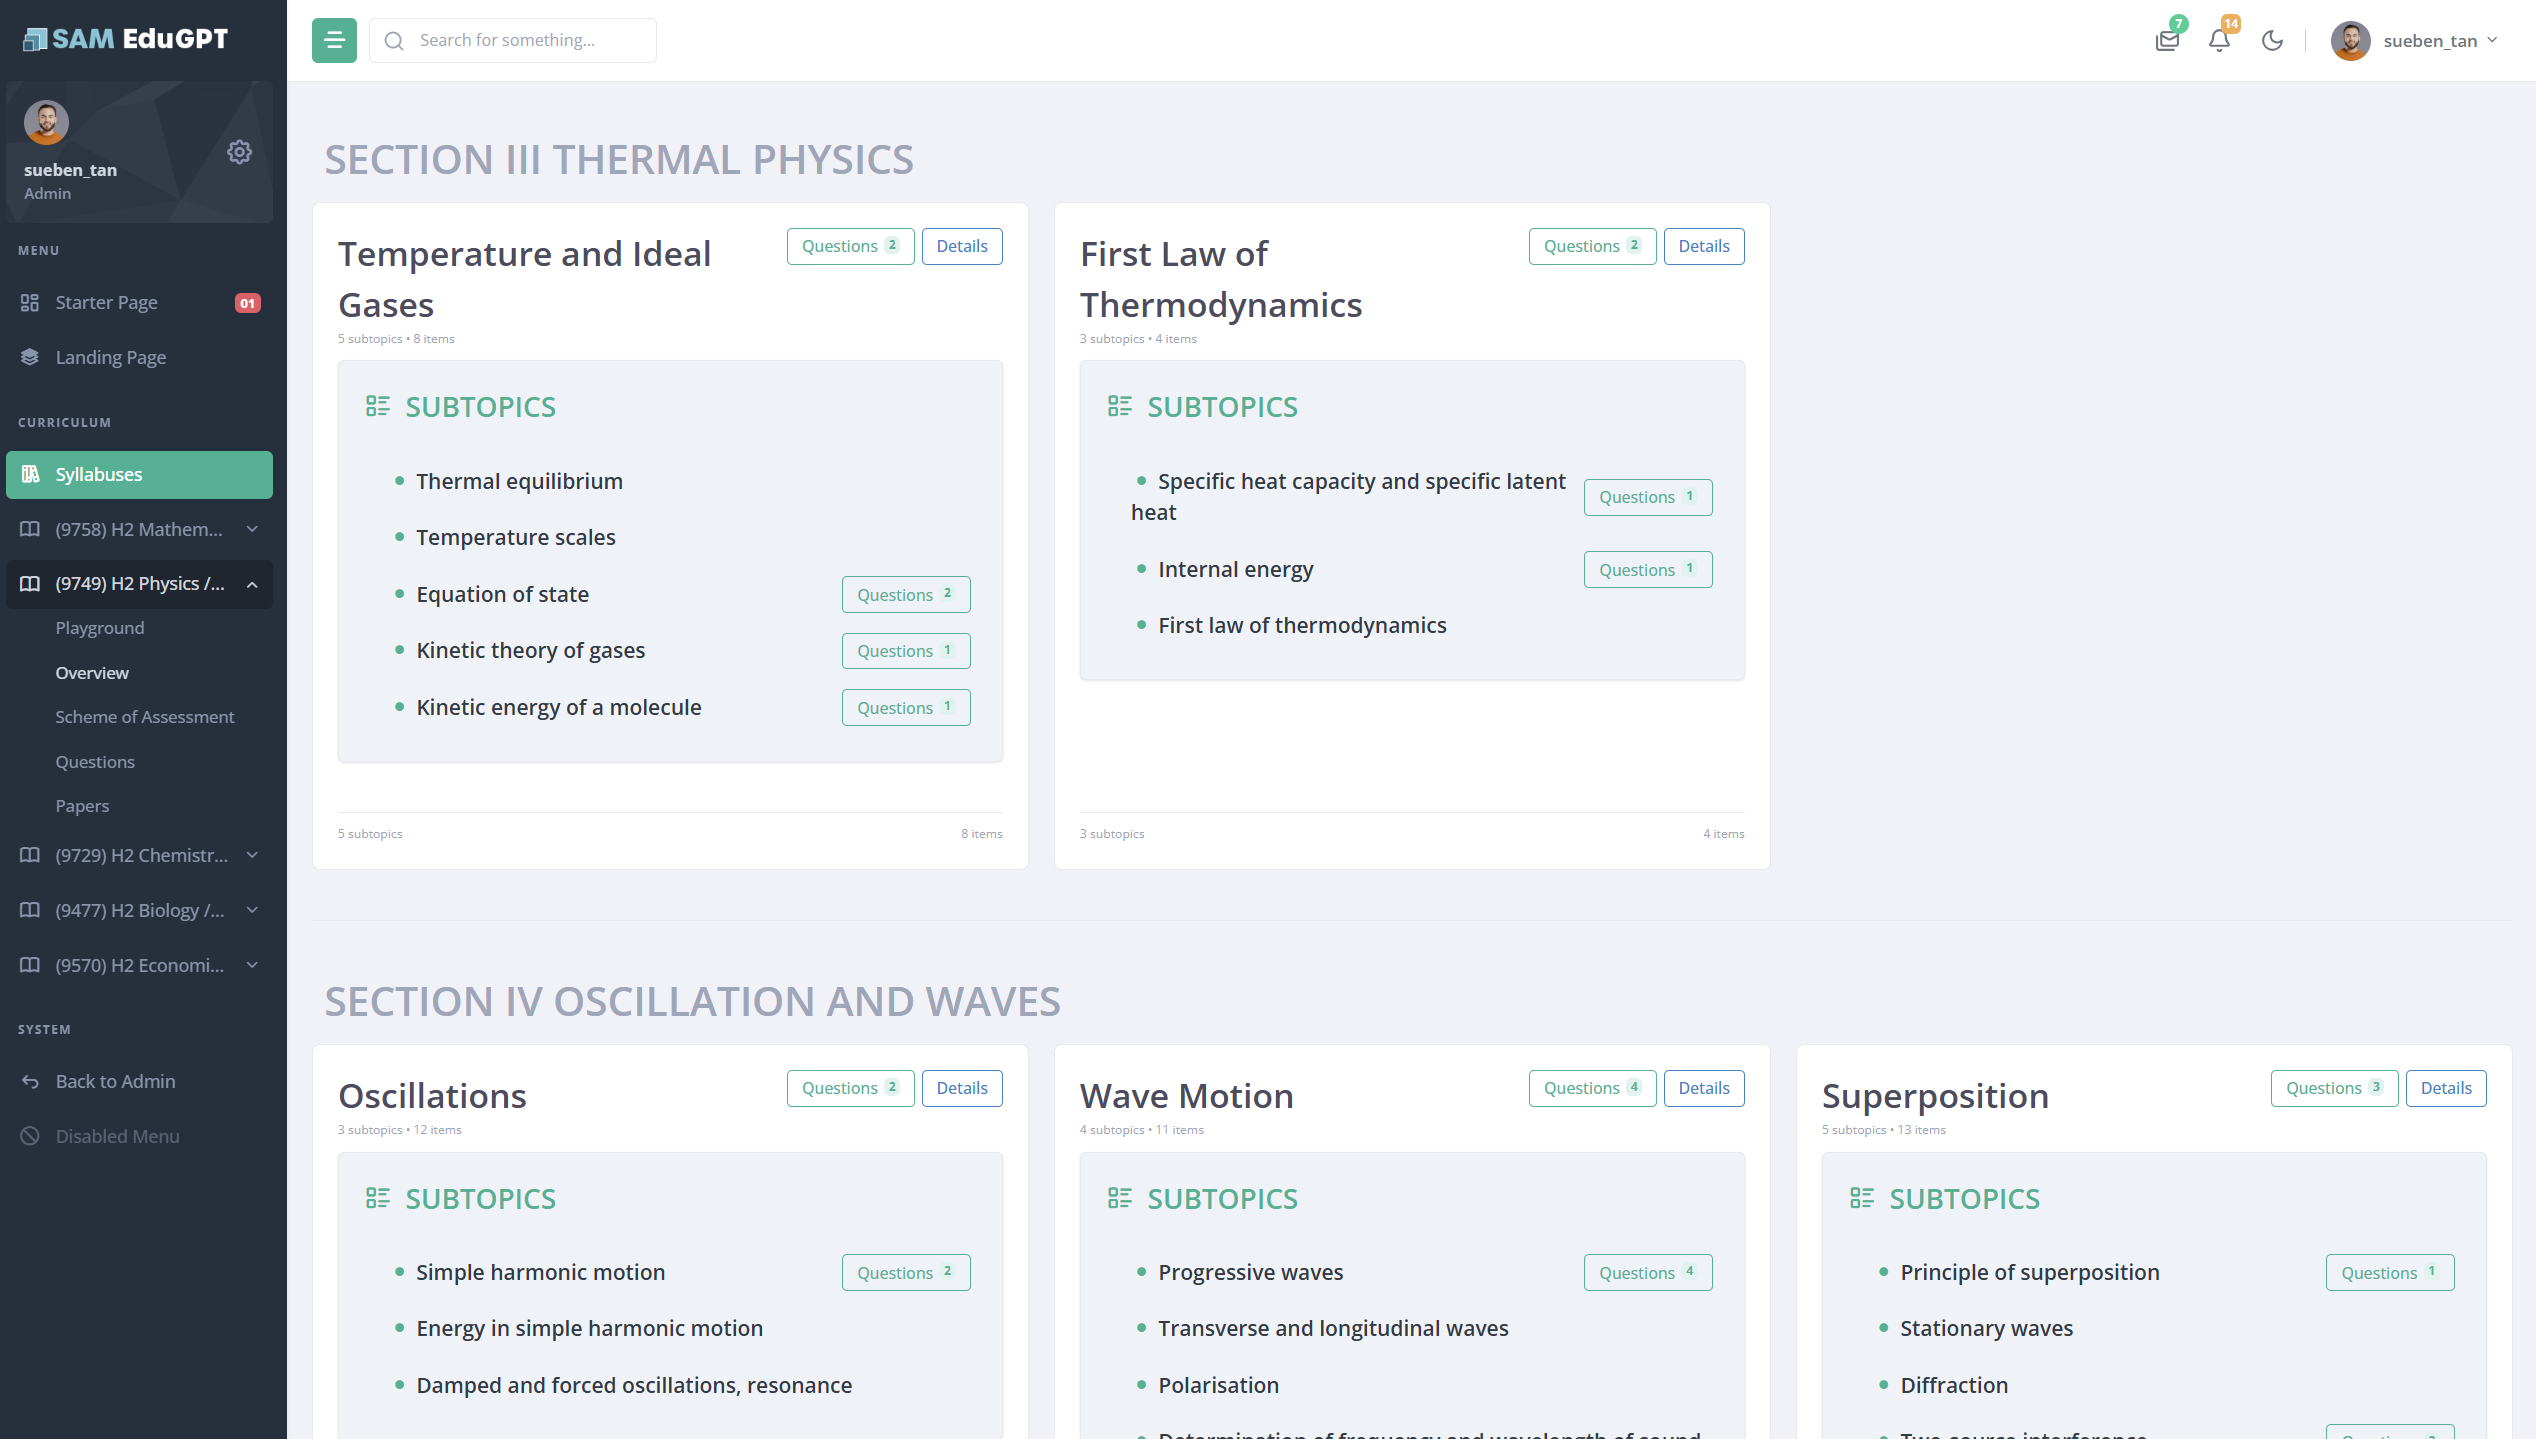
Task: Collapse the (9749) H2 Physics menu
Action: pyautogui.click(x=139, y=584)
